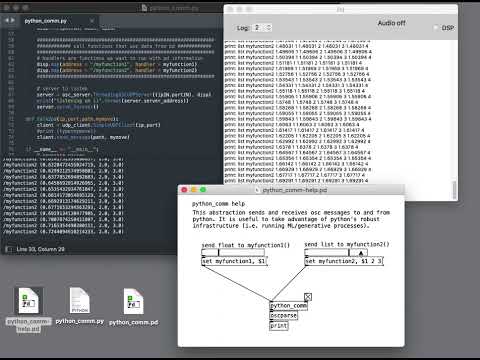The width and height of the screenshot is (480, 360).
Task: Click the document icon in python_comm-help.pd title bar
Action: (x=257, y=190)
